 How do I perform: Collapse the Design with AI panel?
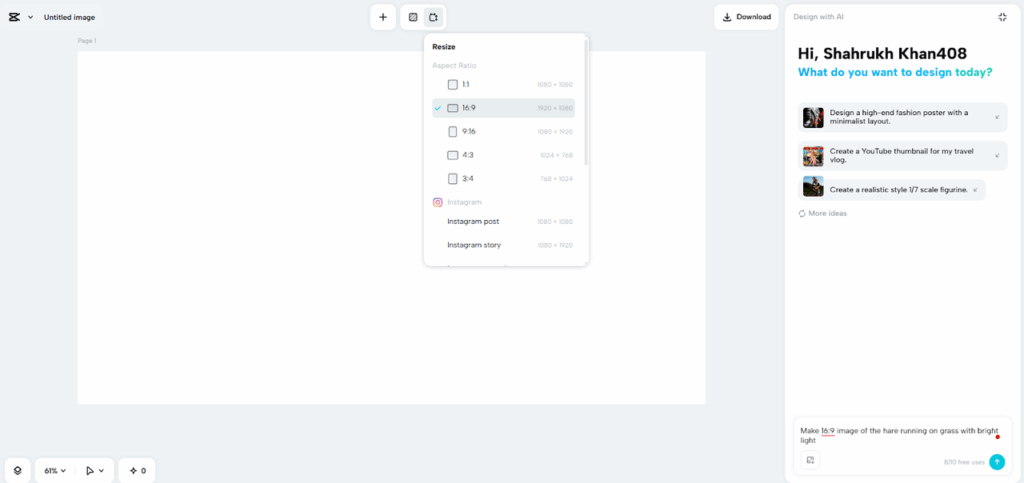click(1002, 17)
